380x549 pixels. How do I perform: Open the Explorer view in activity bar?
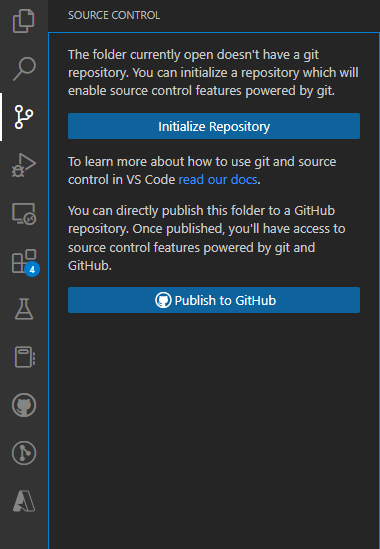24,21
